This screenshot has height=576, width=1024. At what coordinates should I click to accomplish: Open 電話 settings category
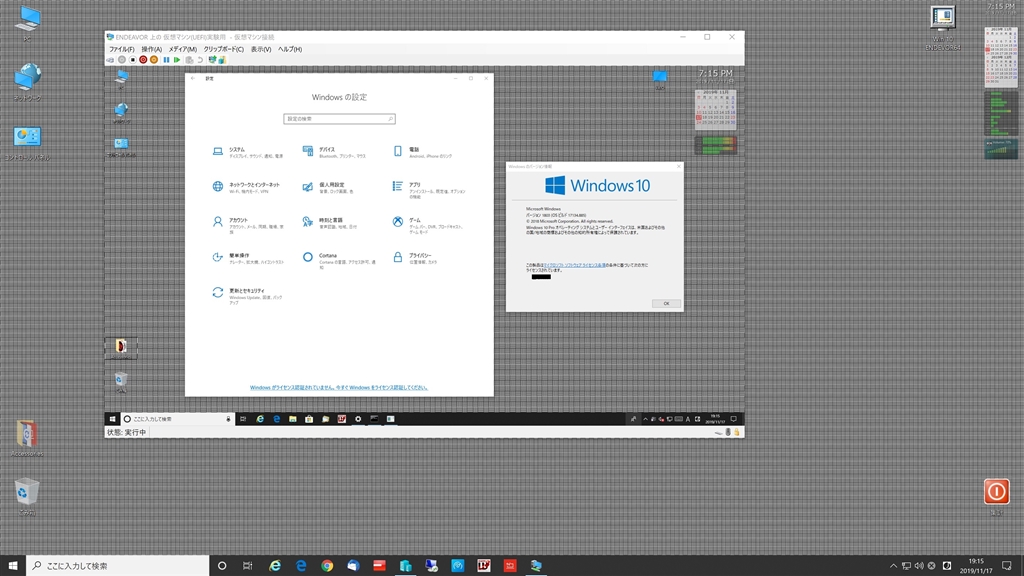click(x=423, y=152)
